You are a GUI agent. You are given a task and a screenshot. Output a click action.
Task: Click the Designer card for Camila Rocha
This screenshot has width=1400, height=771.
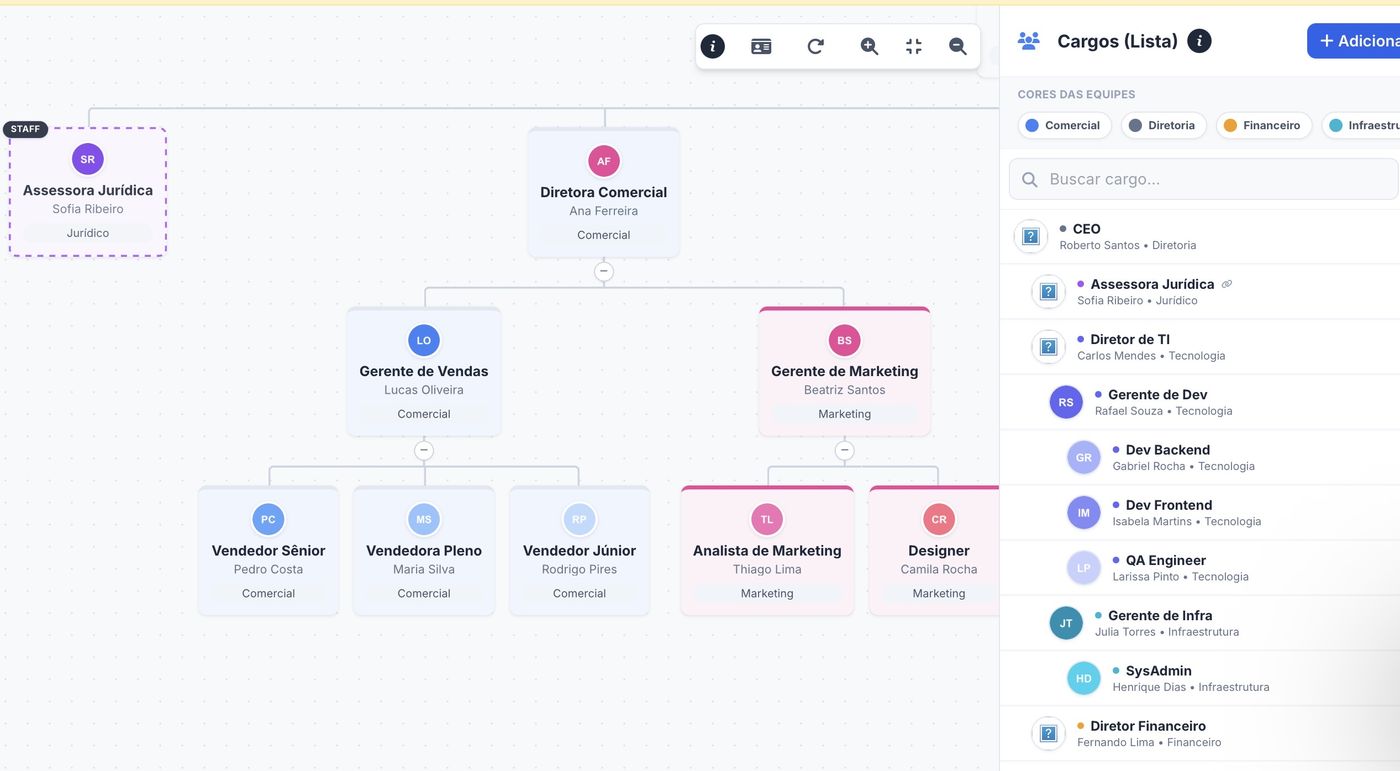[935, 551]
